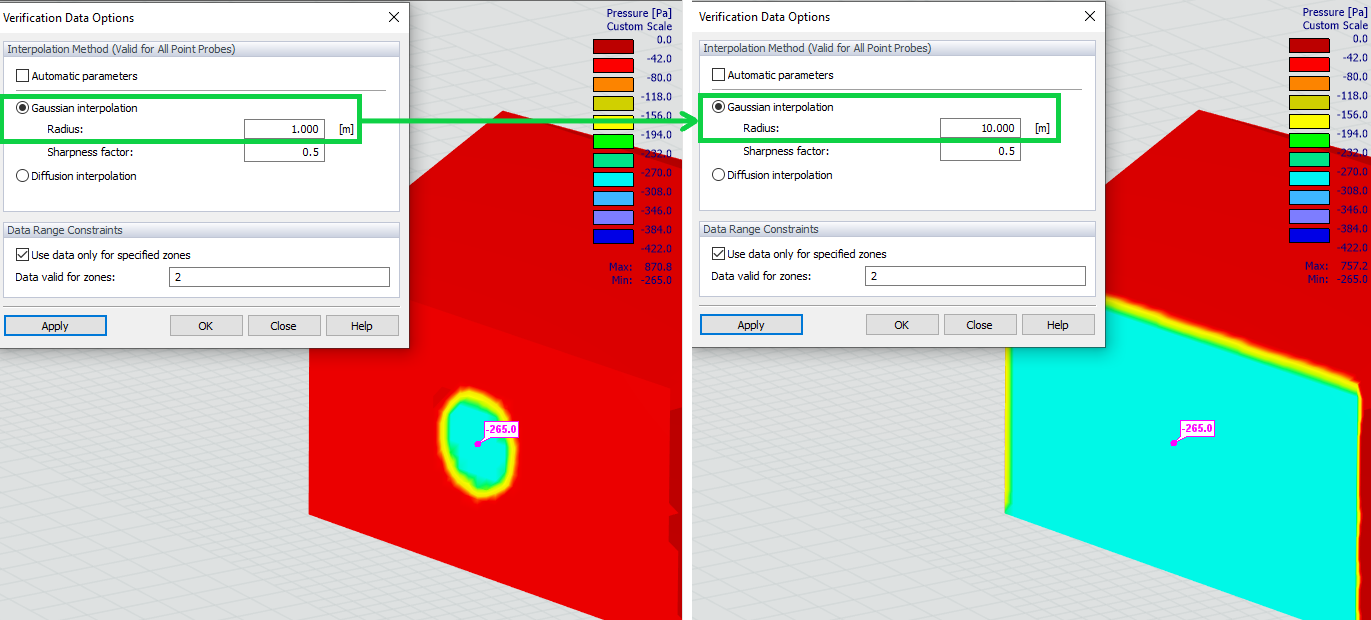The width and height of the screenshot is (1371, 620).
Task: Click the Data valid for zones field on left
Action: tap(279, 276)
